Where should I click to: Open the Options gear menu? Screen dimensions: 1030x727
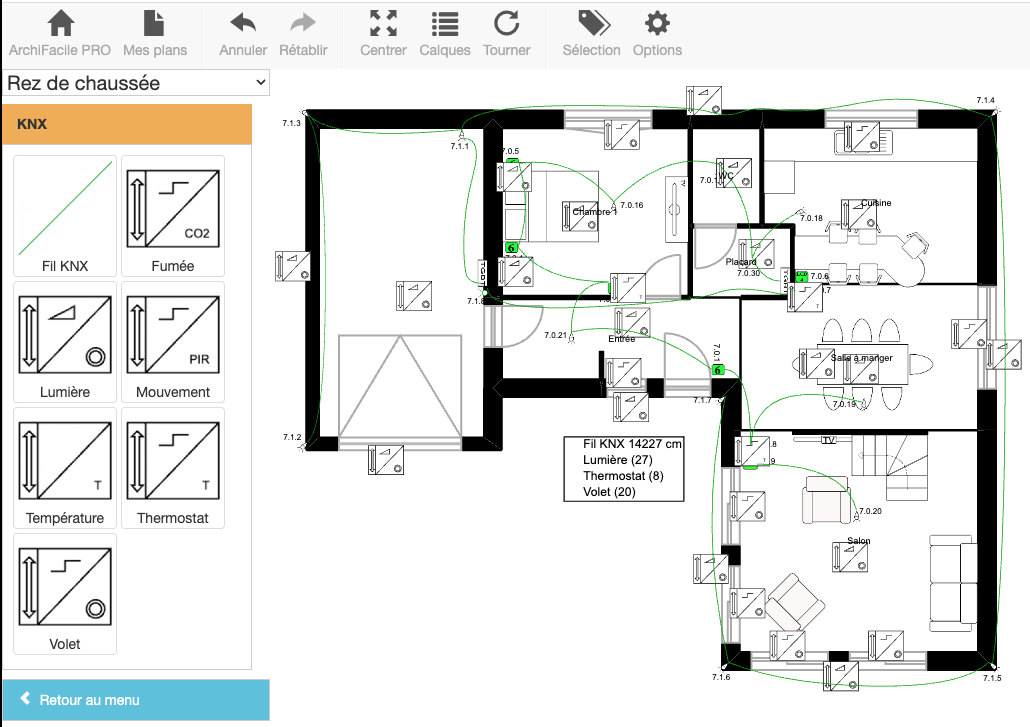(657, 34)
